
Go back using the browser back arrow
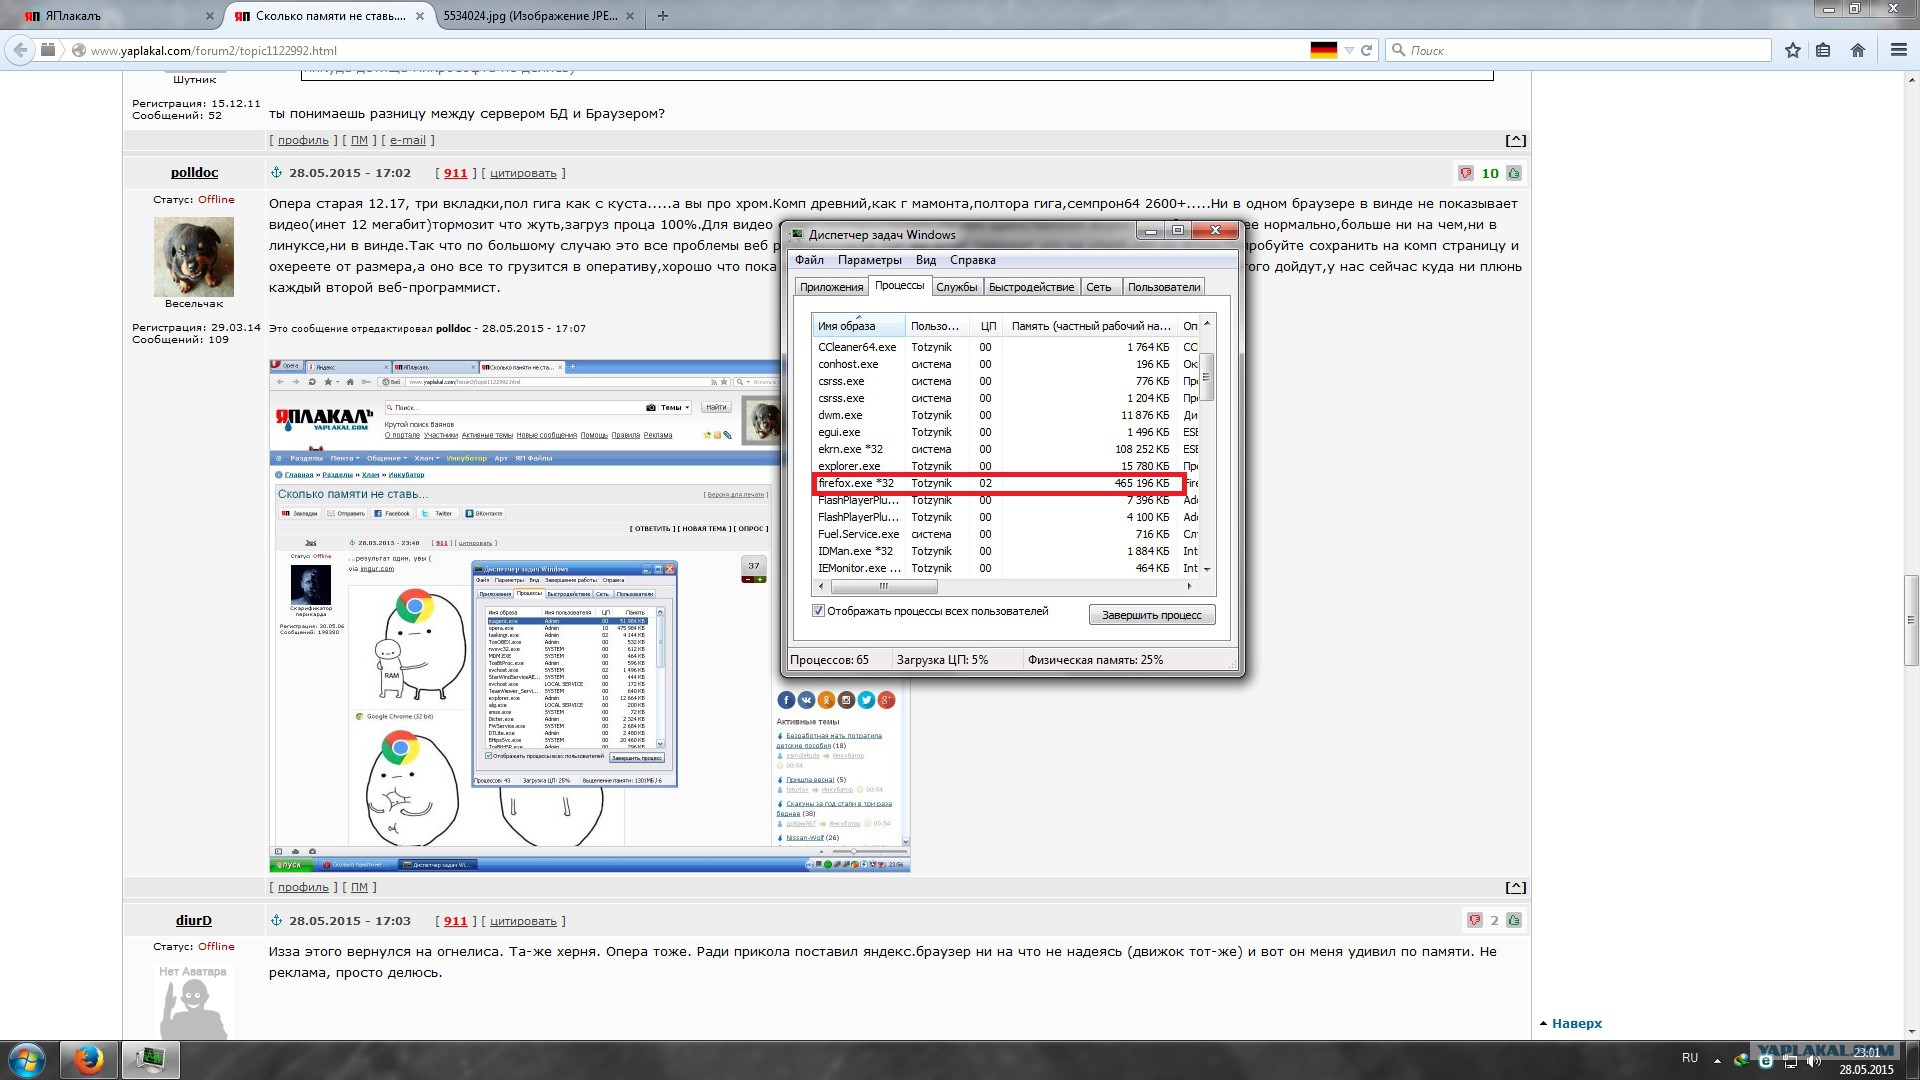[x=20, y=50]
